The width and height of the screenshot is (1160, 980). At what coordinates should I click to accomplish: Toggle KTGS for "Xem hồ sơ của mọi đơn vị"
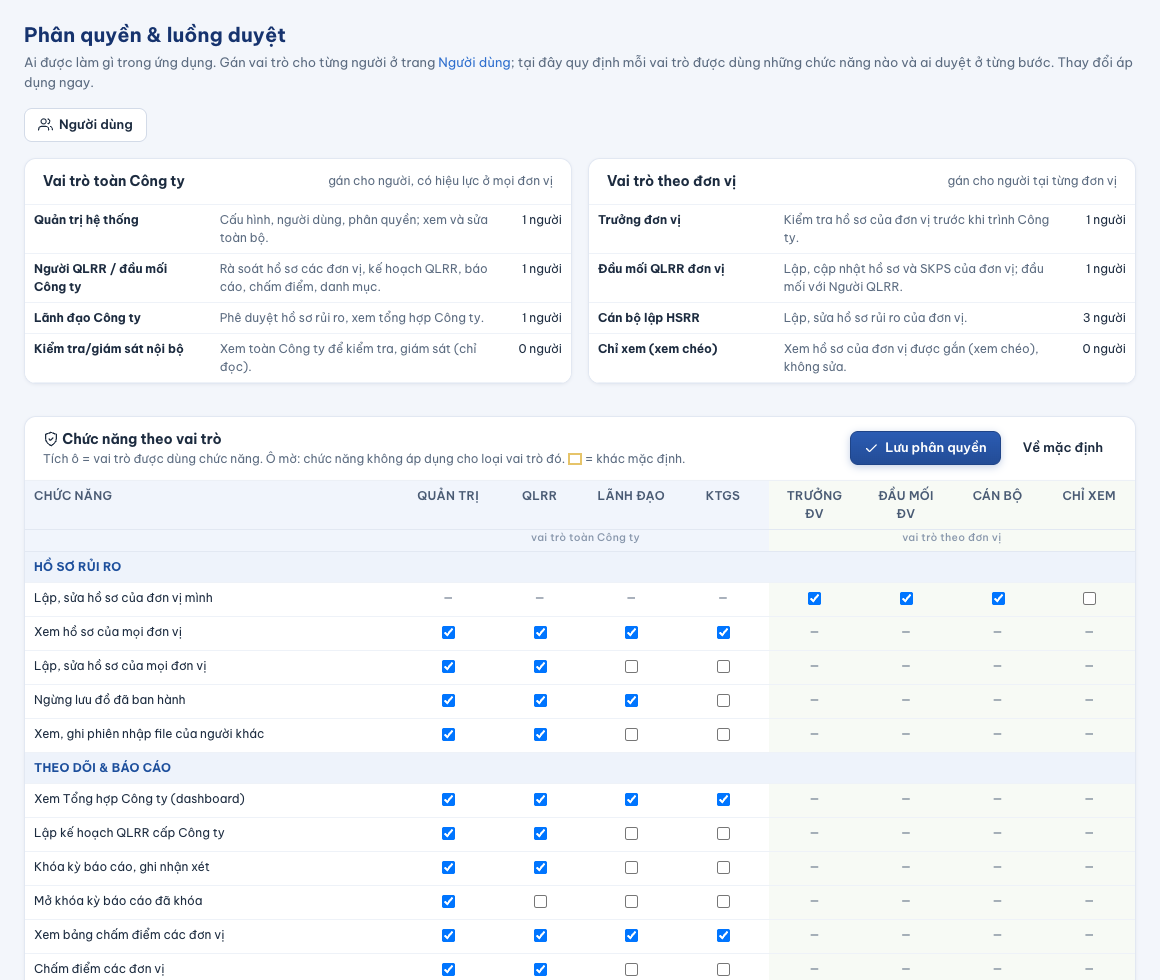[x=723, y=632]
